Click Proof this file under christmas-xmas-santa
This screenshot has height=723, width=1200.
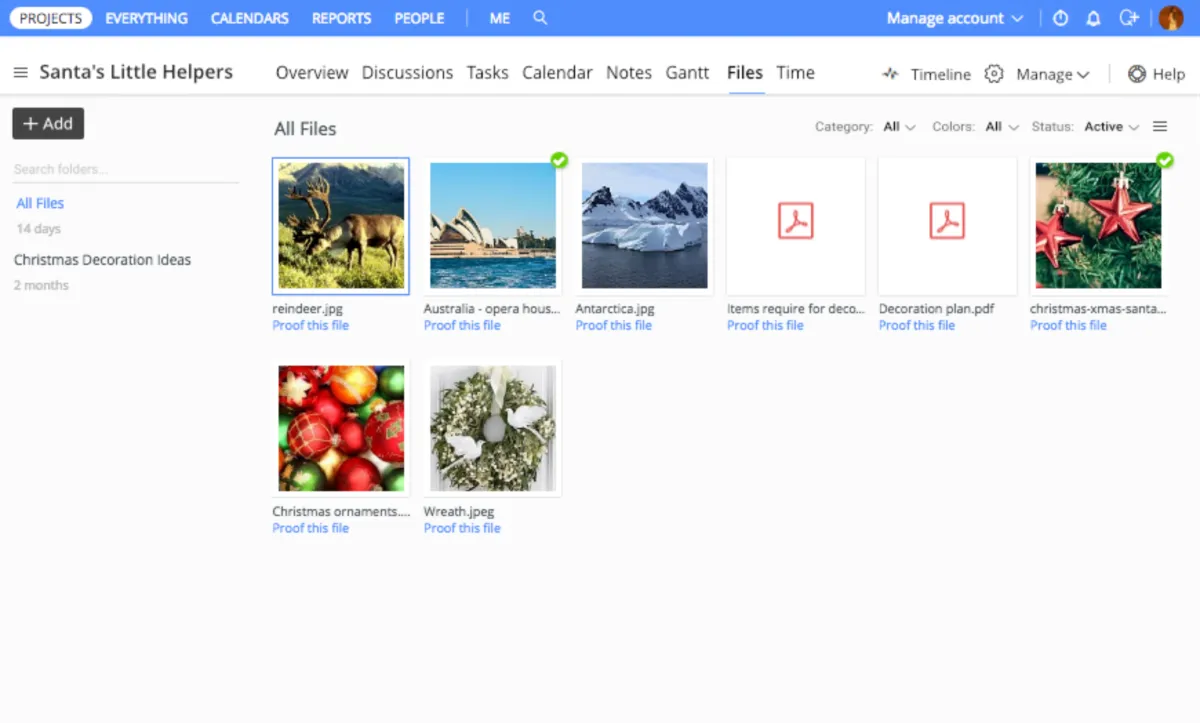point(1069,325)
